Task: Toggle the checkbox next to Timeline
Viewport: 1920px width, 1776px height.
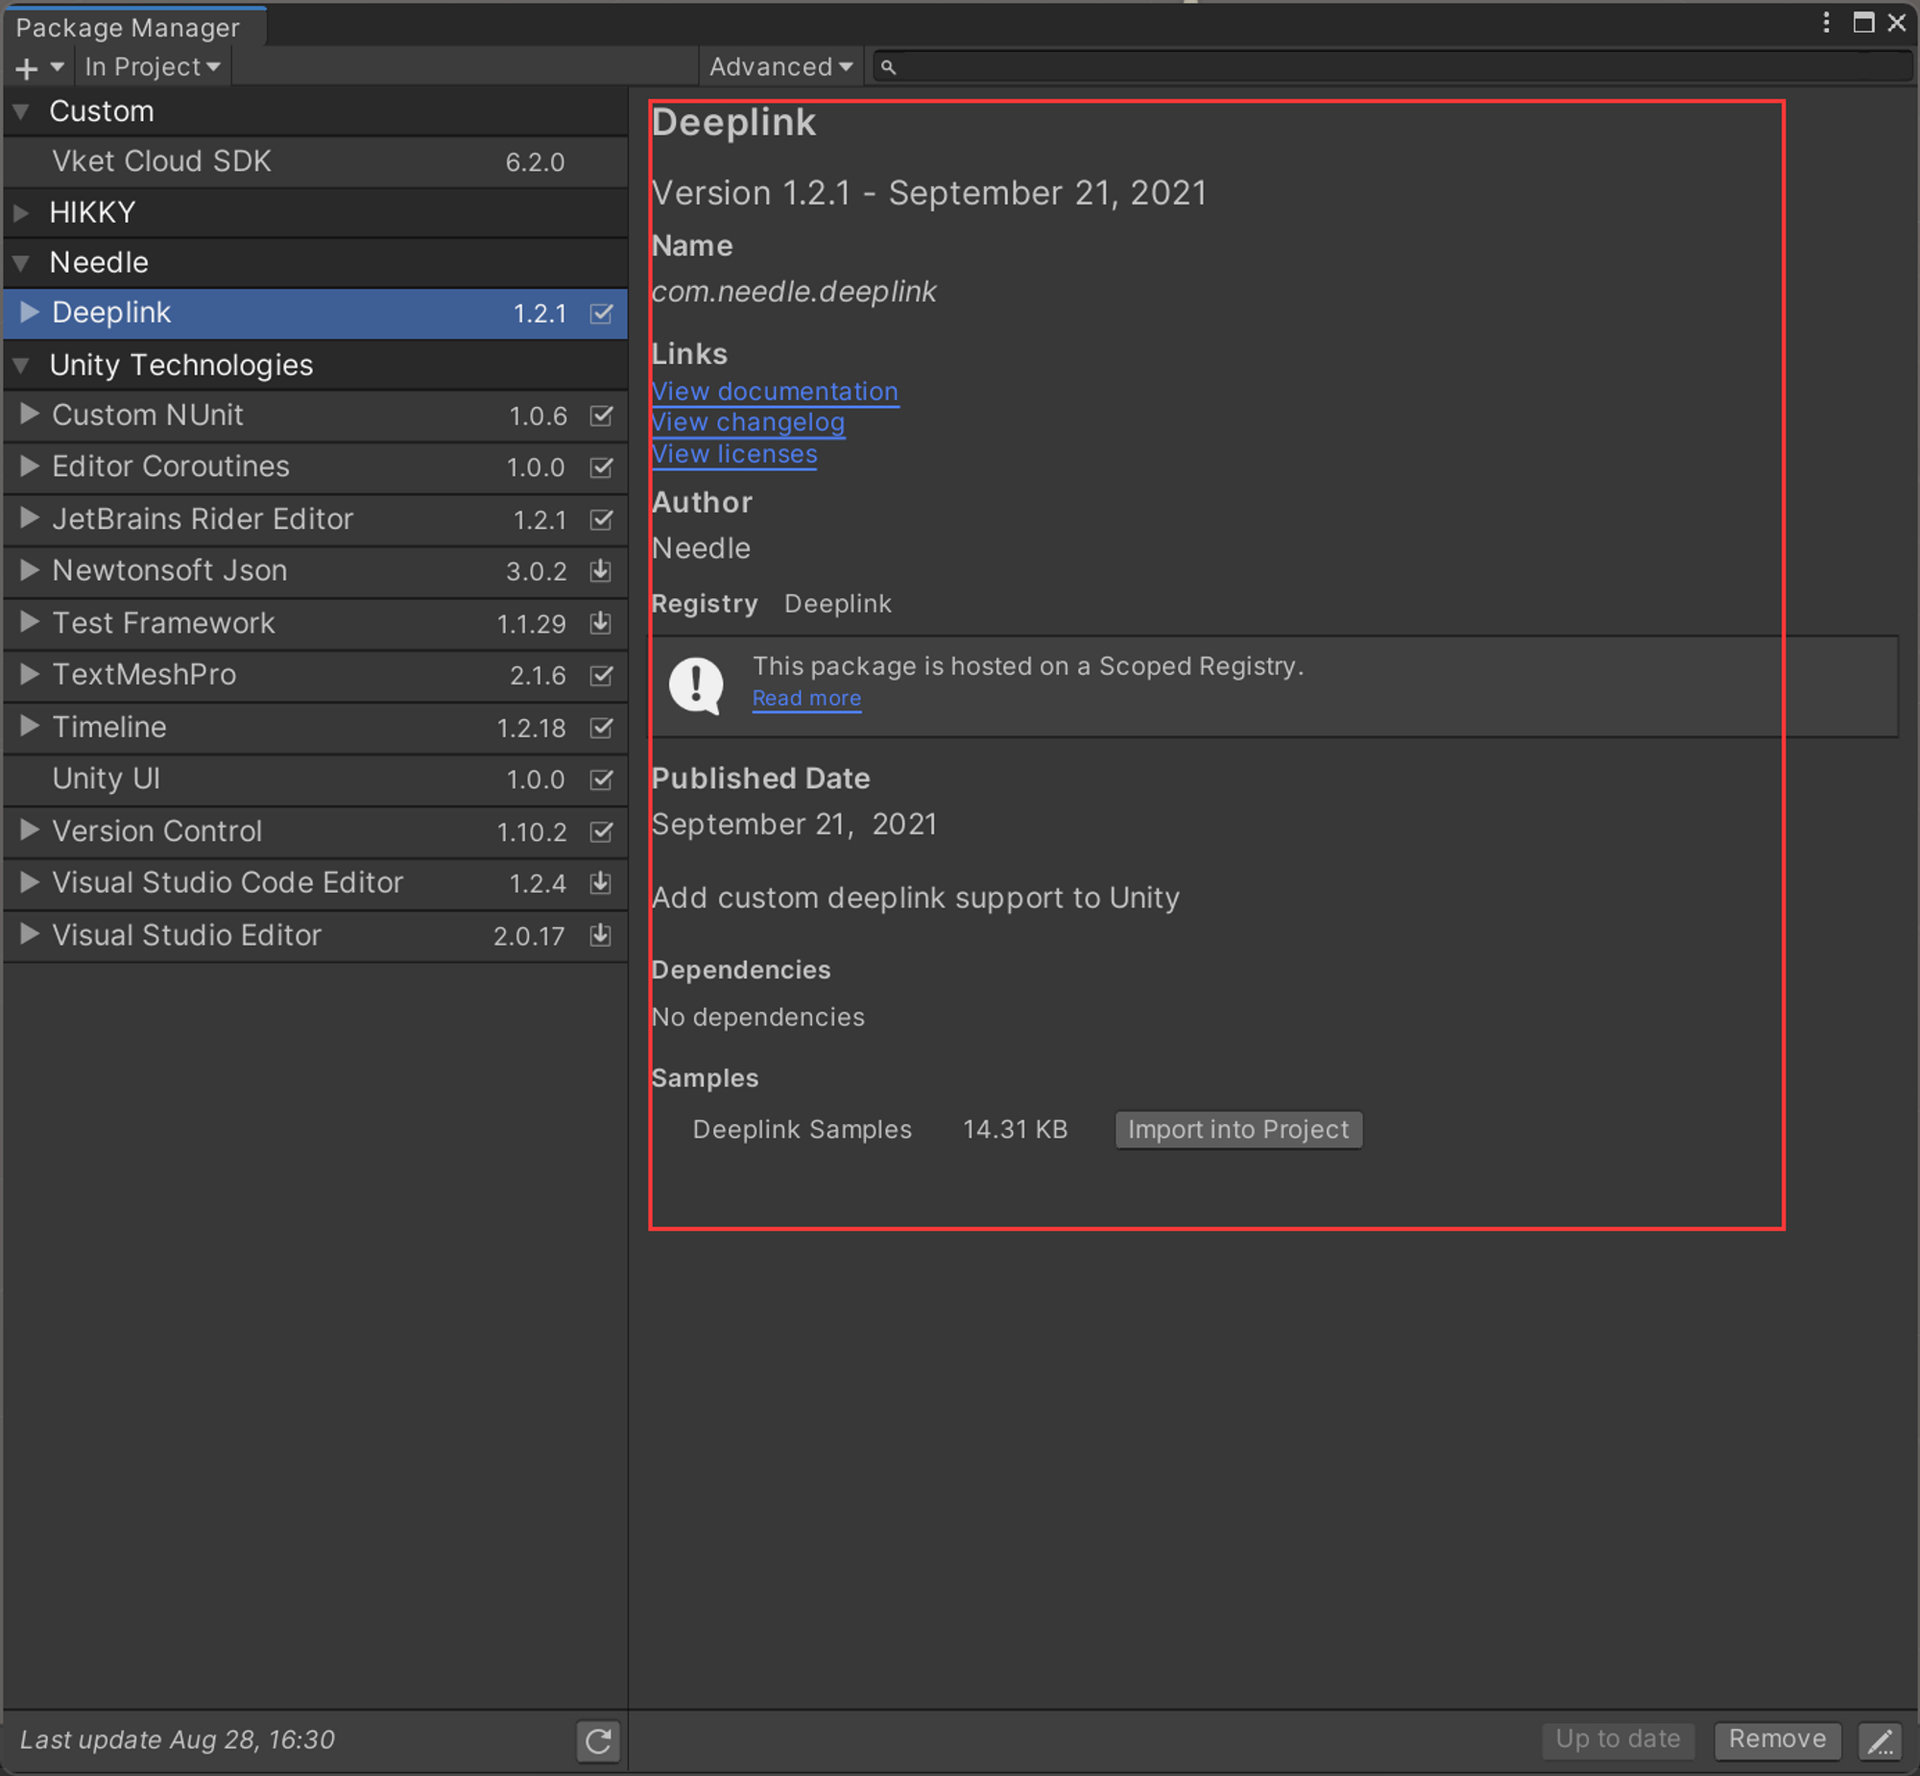Action: (600, 727)
